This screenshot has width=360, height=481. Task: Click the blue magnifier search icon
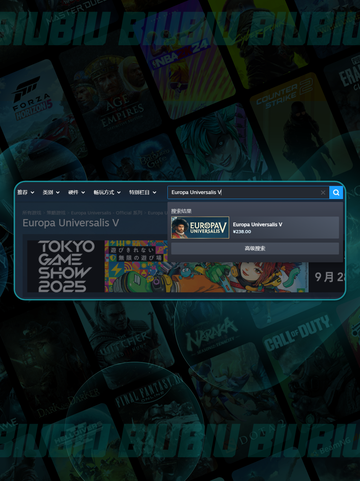pos(336,192)
